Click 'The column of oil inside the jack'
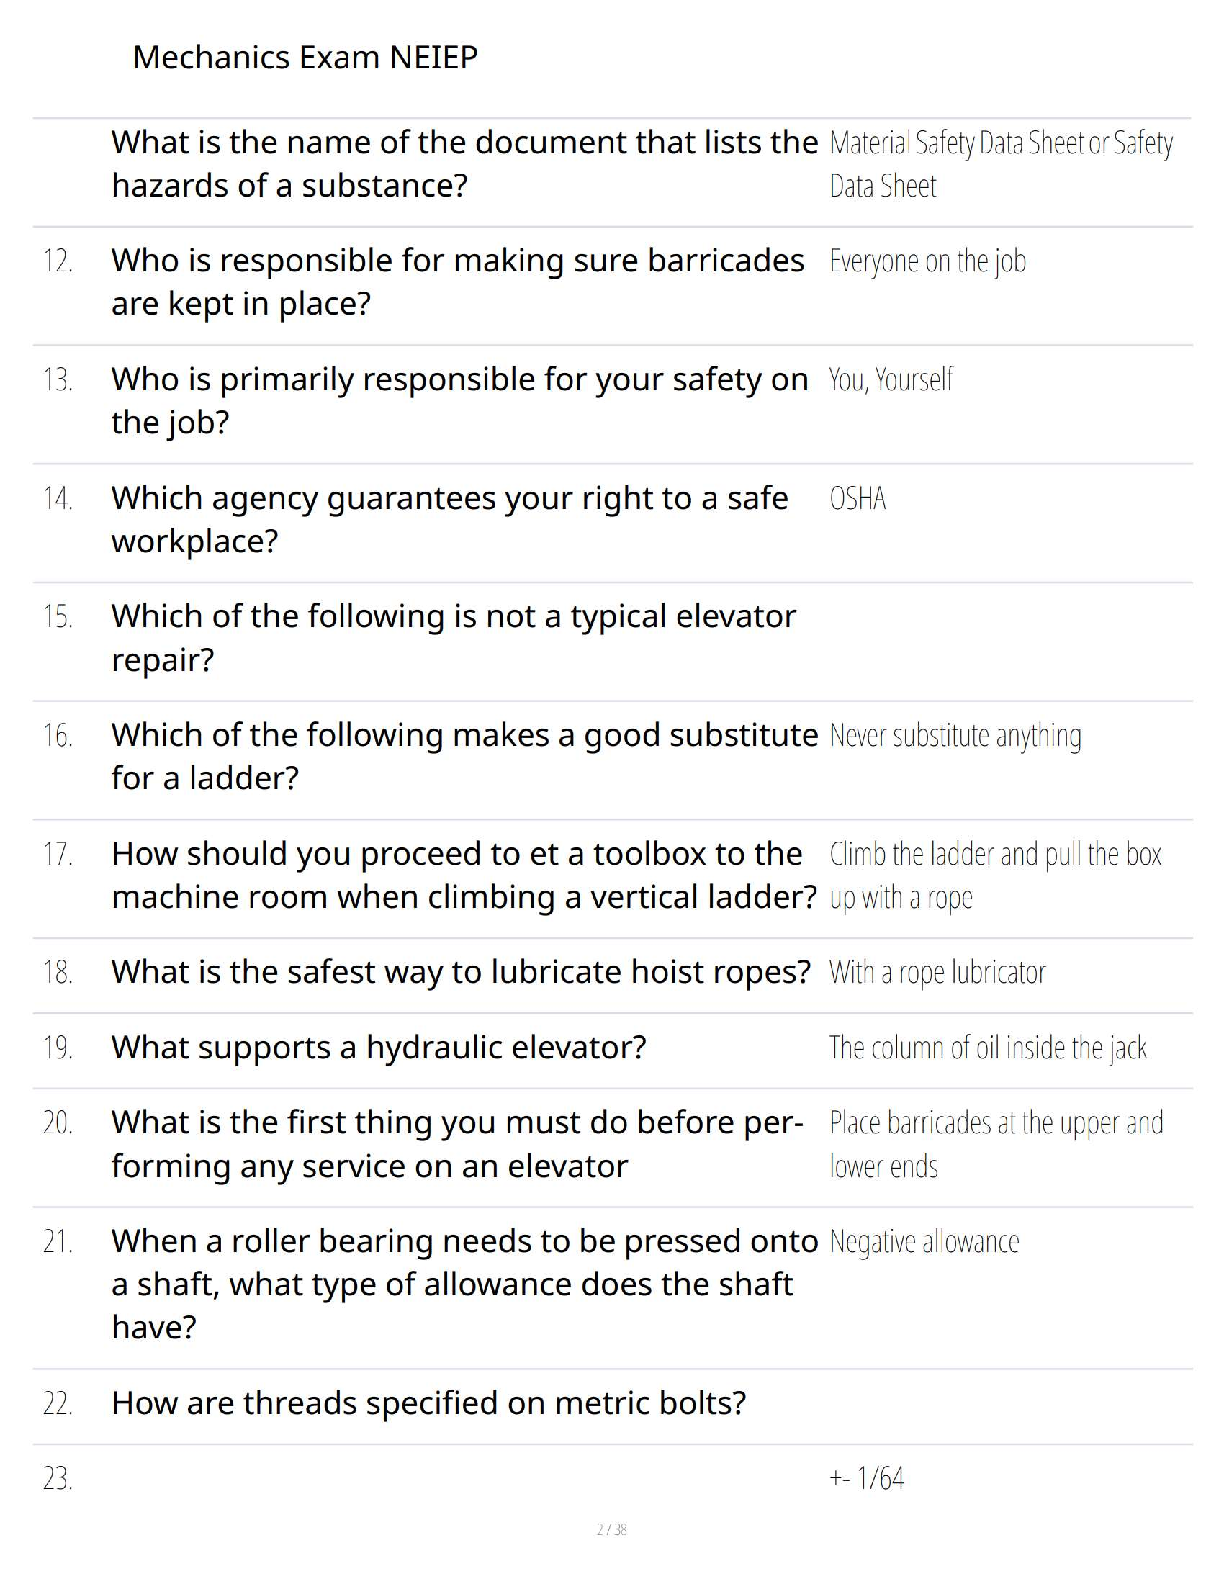Viewport: 1224px width, 1584px height. 988,1047
